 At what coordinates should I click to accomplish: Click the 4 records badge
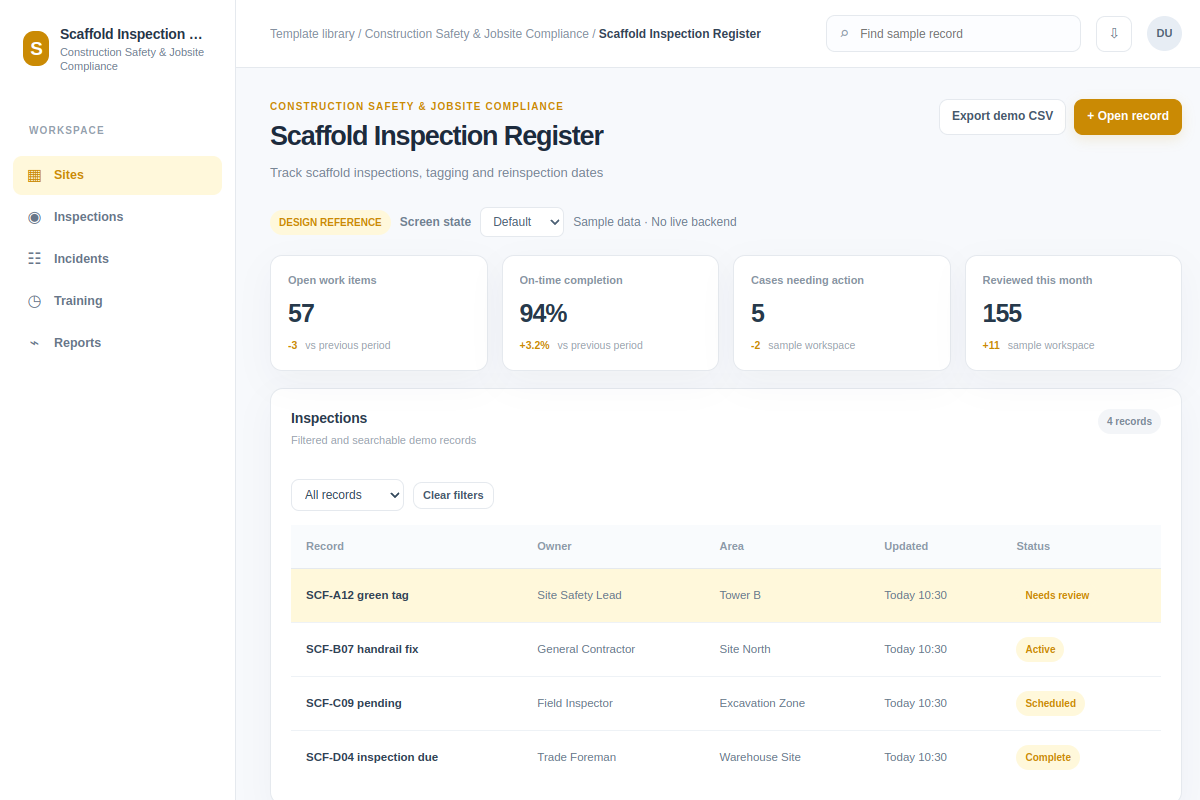[x=1129, y=421]
